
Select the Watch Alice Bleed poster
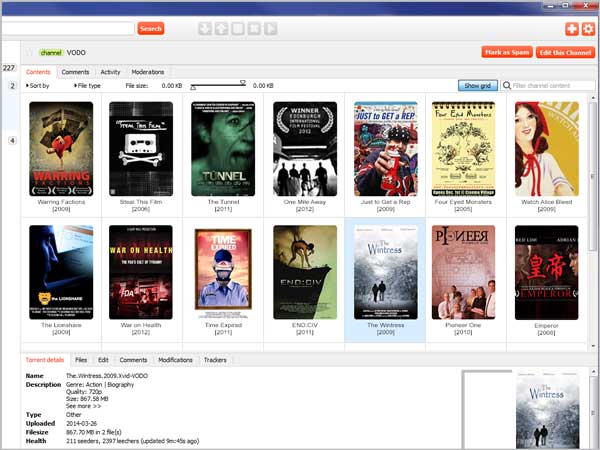(x=546, y=149)
